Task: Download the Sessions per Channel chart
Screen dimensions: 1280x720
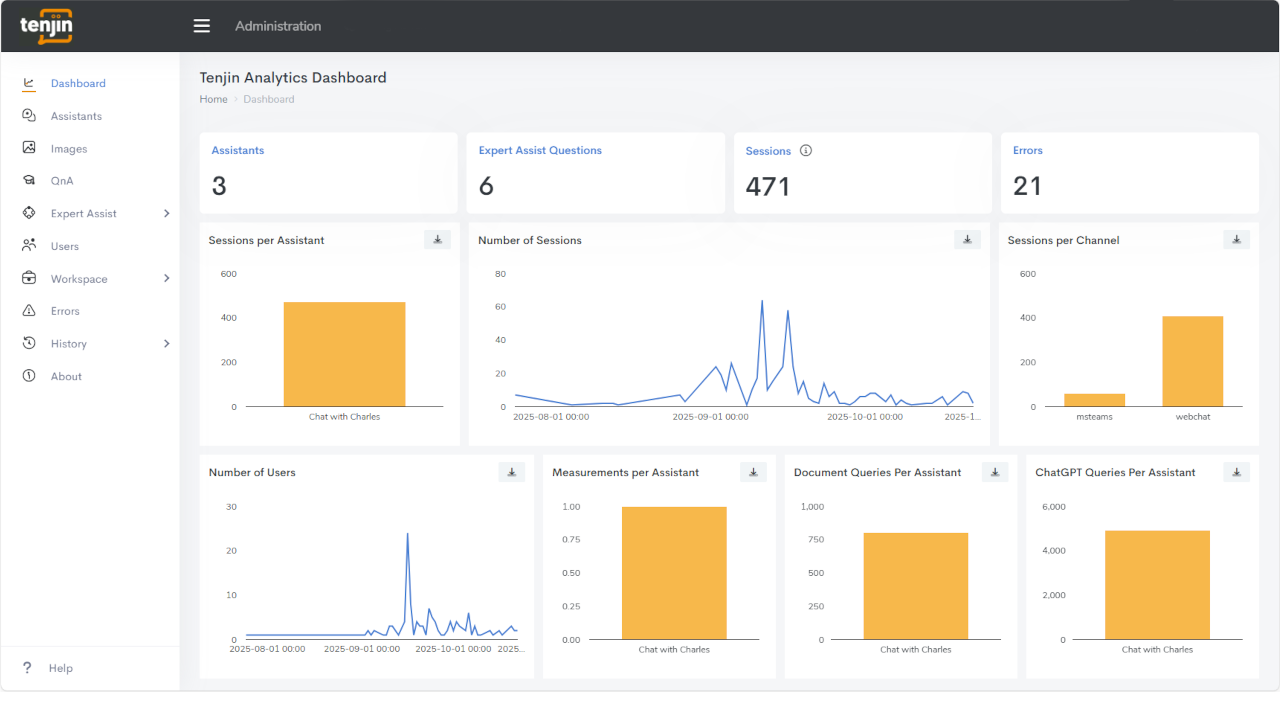Action: [1236, 240]
